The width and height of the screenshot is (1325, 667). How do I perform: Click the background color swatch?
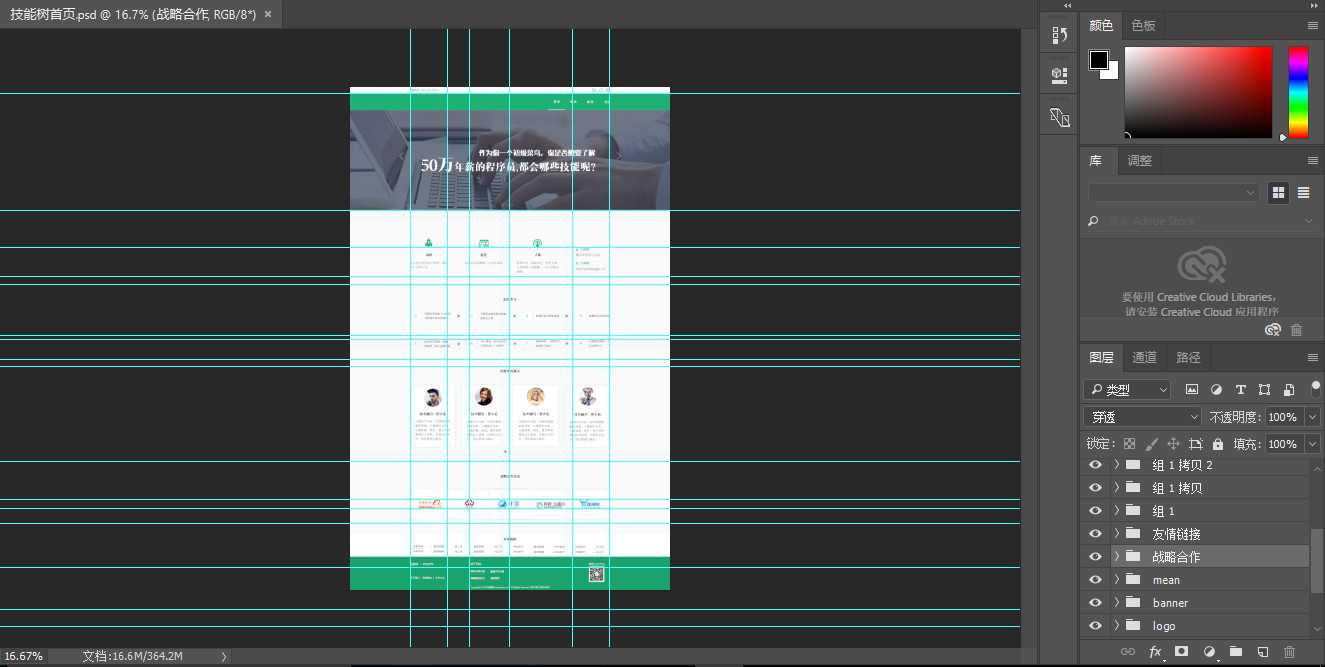point(1112,74)
